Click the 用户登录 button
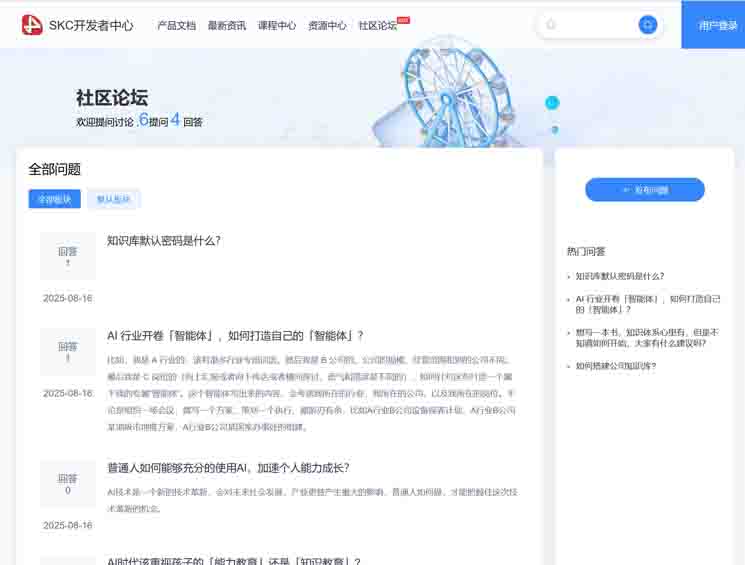 [x=717, y=25]
